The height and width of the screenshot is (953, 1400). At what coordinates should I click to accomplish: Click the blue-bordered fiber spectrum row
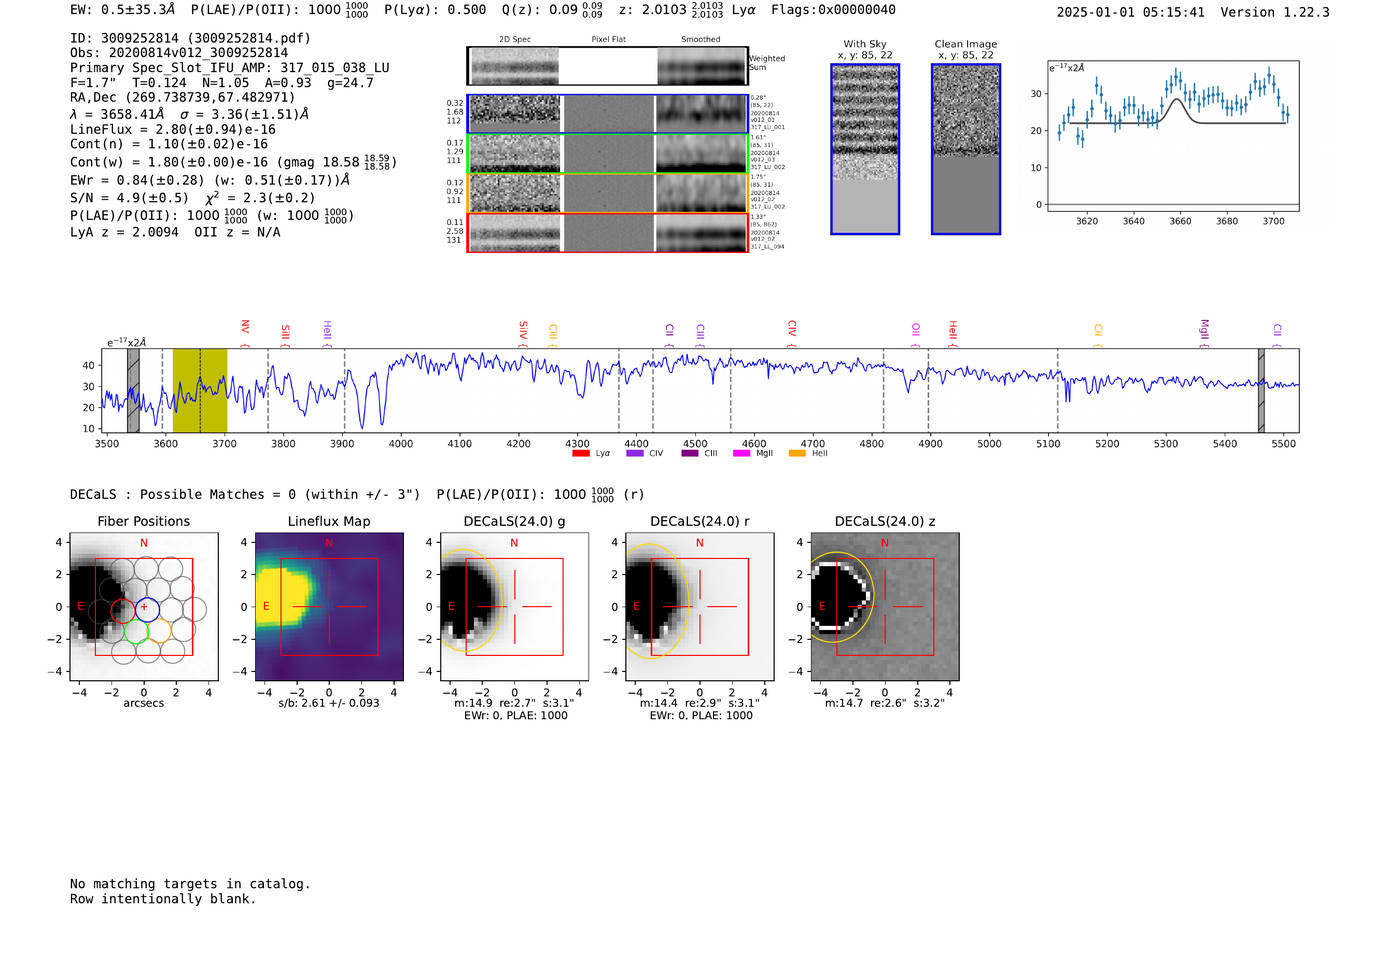pyautogui.click(x=607, y=114)
